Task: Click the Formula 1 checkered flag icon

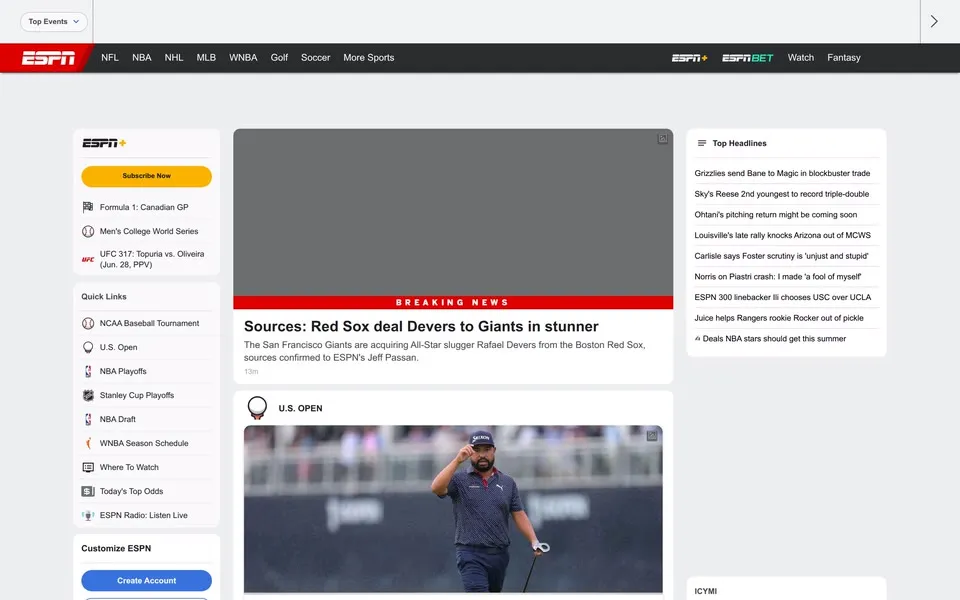Action: (x=88, y=207)
